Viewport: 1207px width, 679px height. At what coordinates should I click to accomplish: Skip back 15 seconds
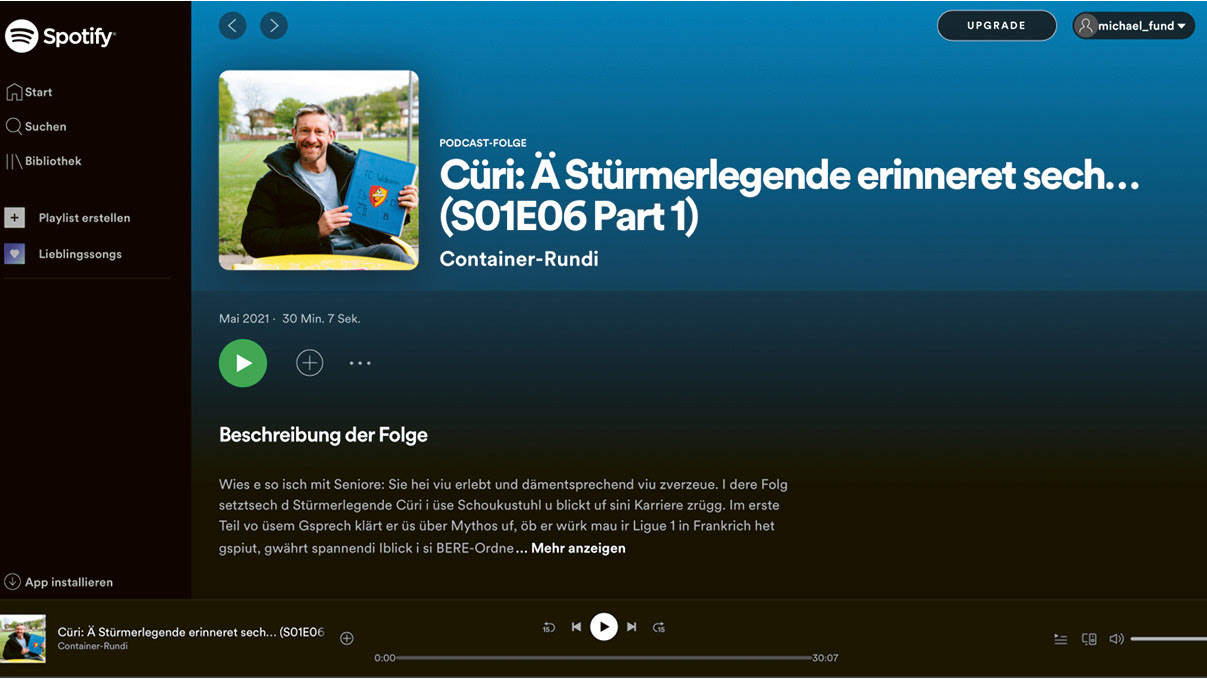[549, 627]
